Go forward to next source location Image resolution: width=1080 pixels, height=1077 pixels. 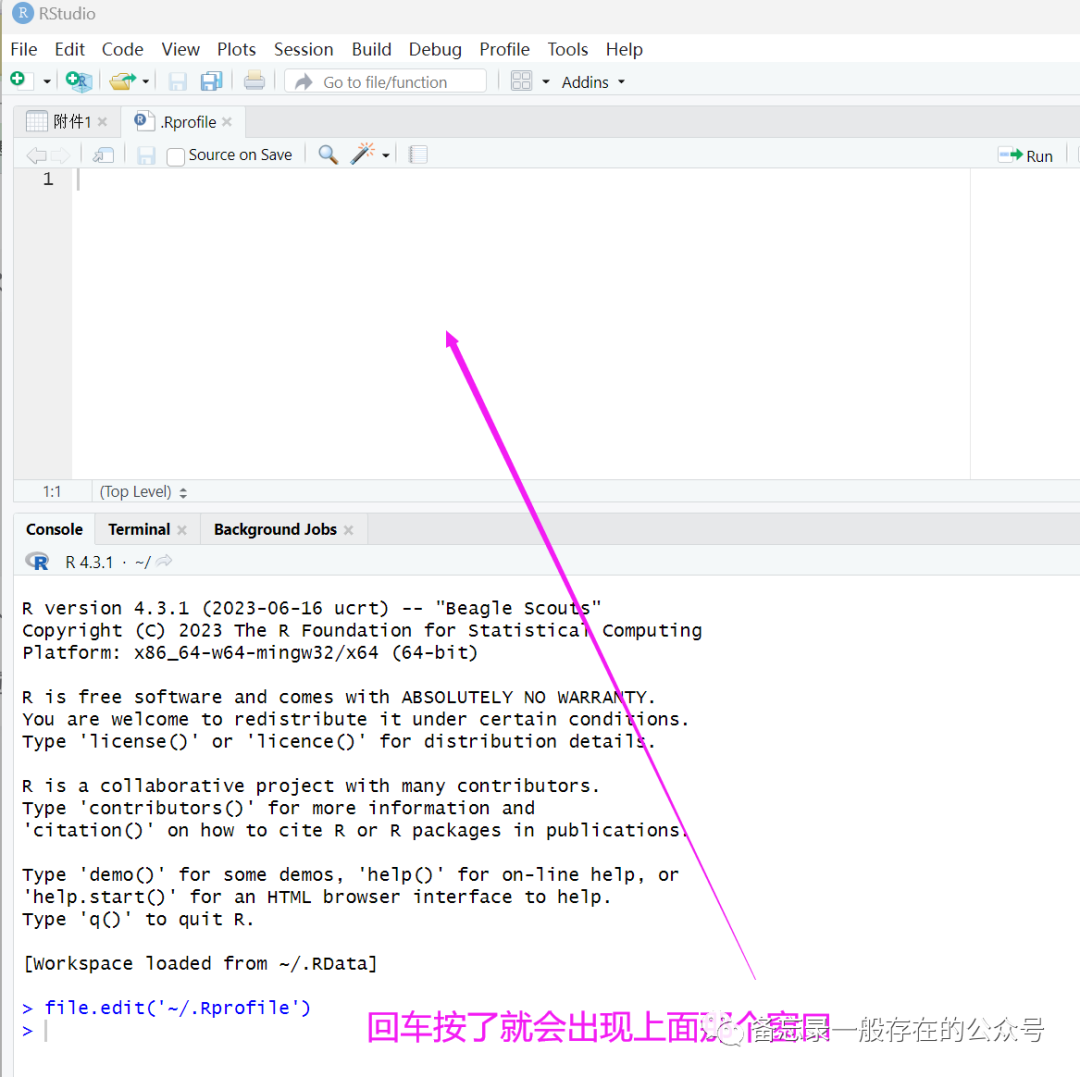pos(61,155)
